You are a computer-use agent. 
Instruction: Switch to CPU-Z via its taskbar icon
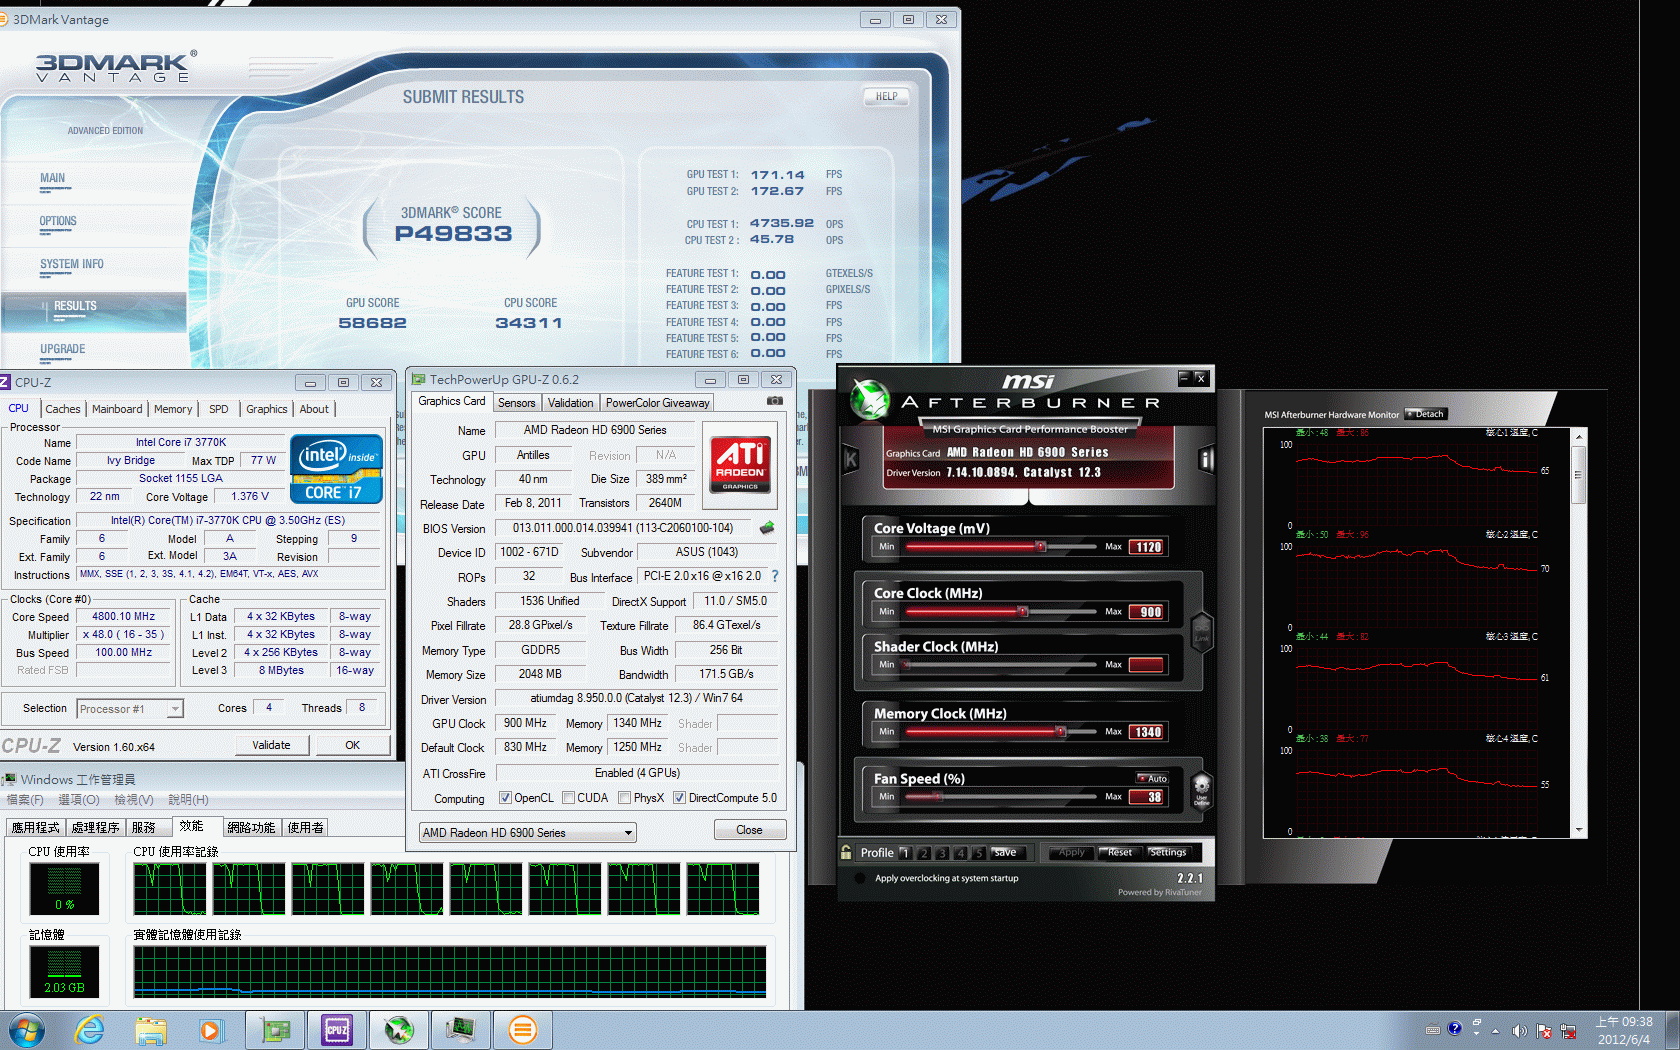pyautogui.click(x=337, y=1030)
